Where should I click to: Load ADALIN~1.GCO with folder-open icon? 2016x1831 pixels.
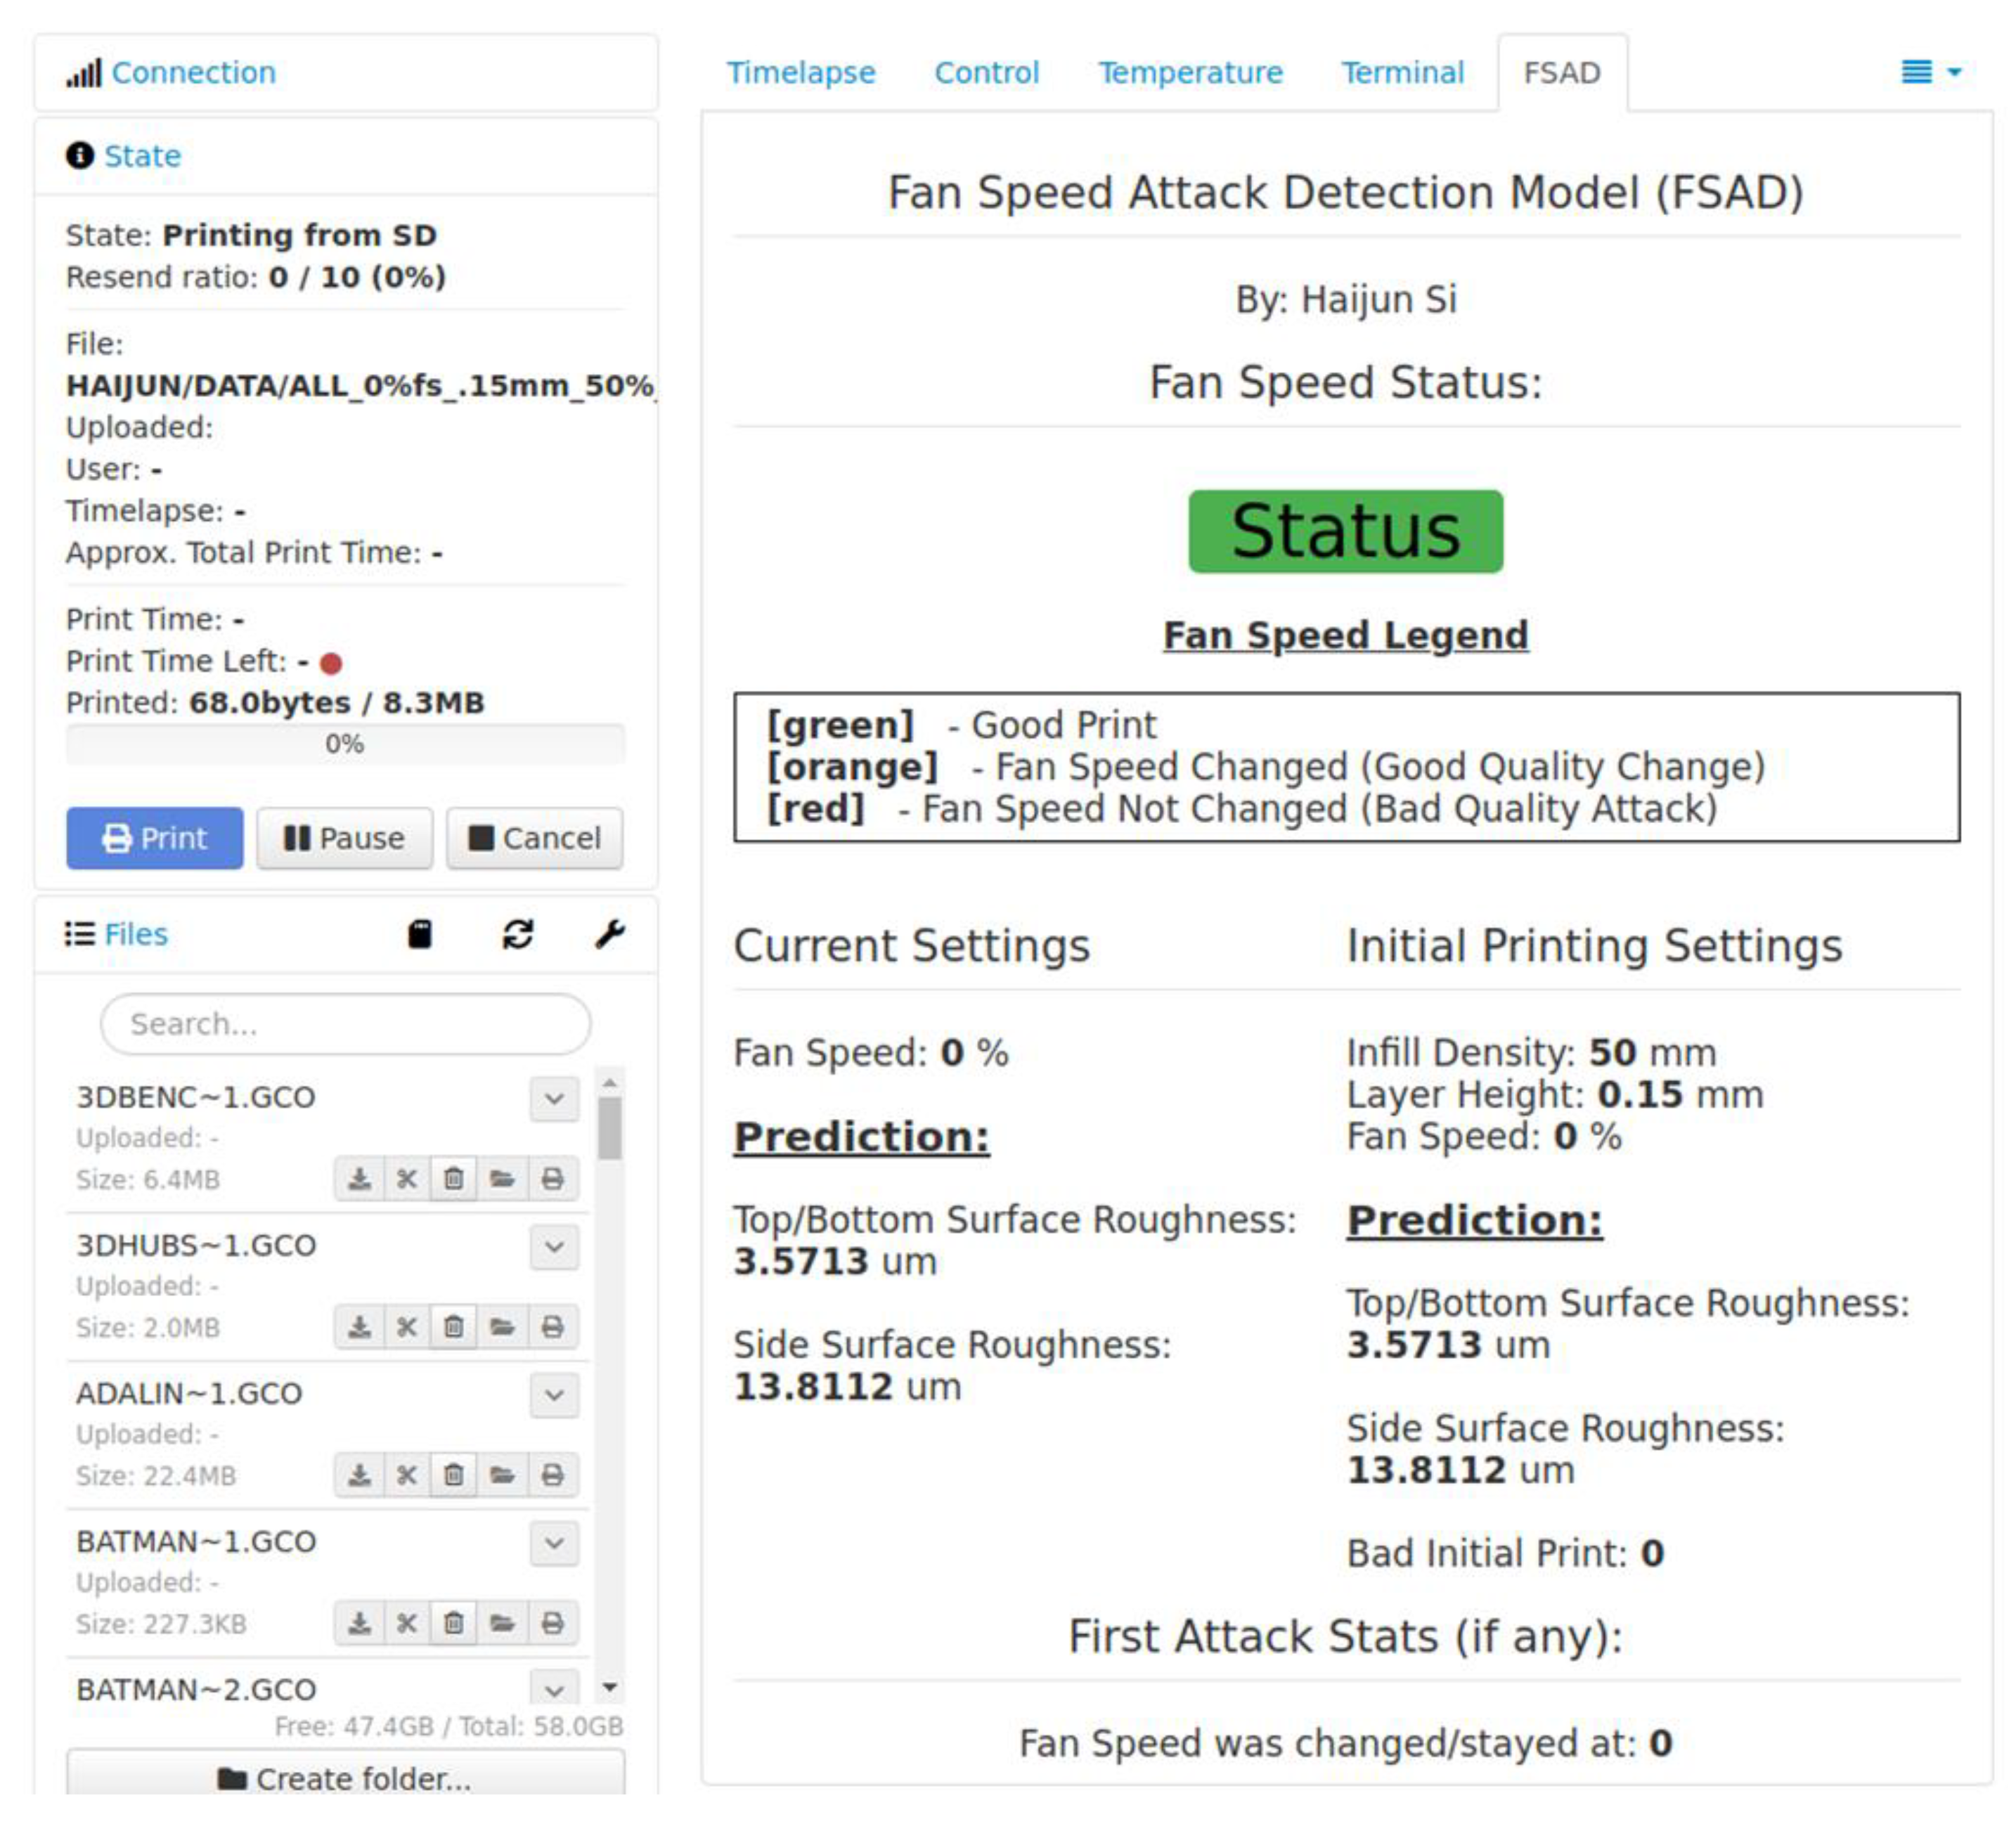[x=502, y=1475]
